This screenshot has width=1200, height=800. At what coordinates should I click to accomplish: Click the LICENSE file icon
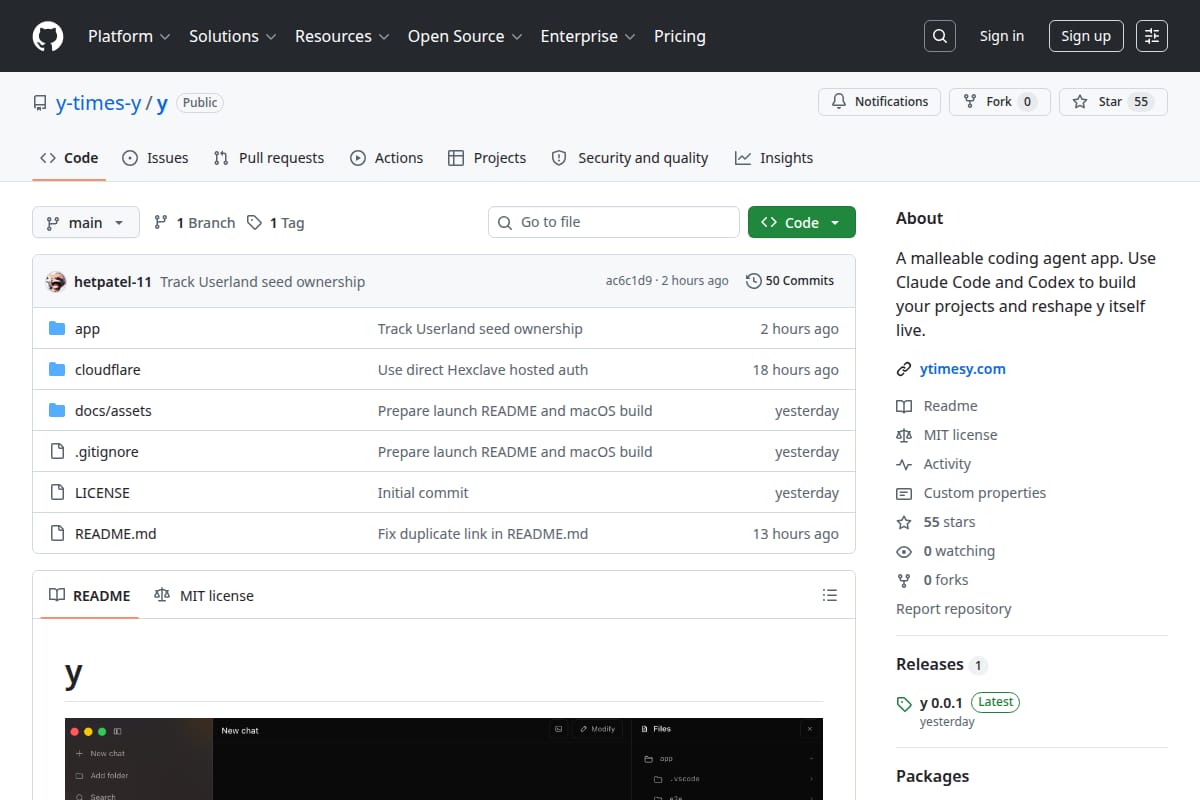[57, 493]
